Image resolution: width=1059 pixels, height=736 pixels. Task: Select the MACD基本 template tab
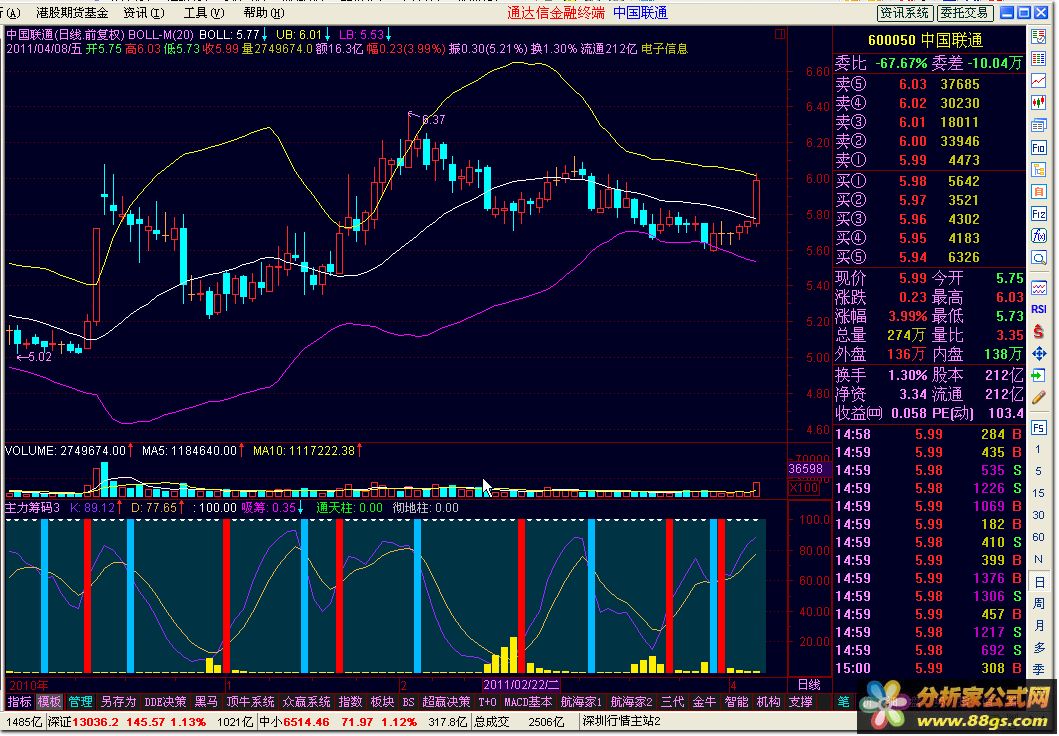click(x=529, y=702)
